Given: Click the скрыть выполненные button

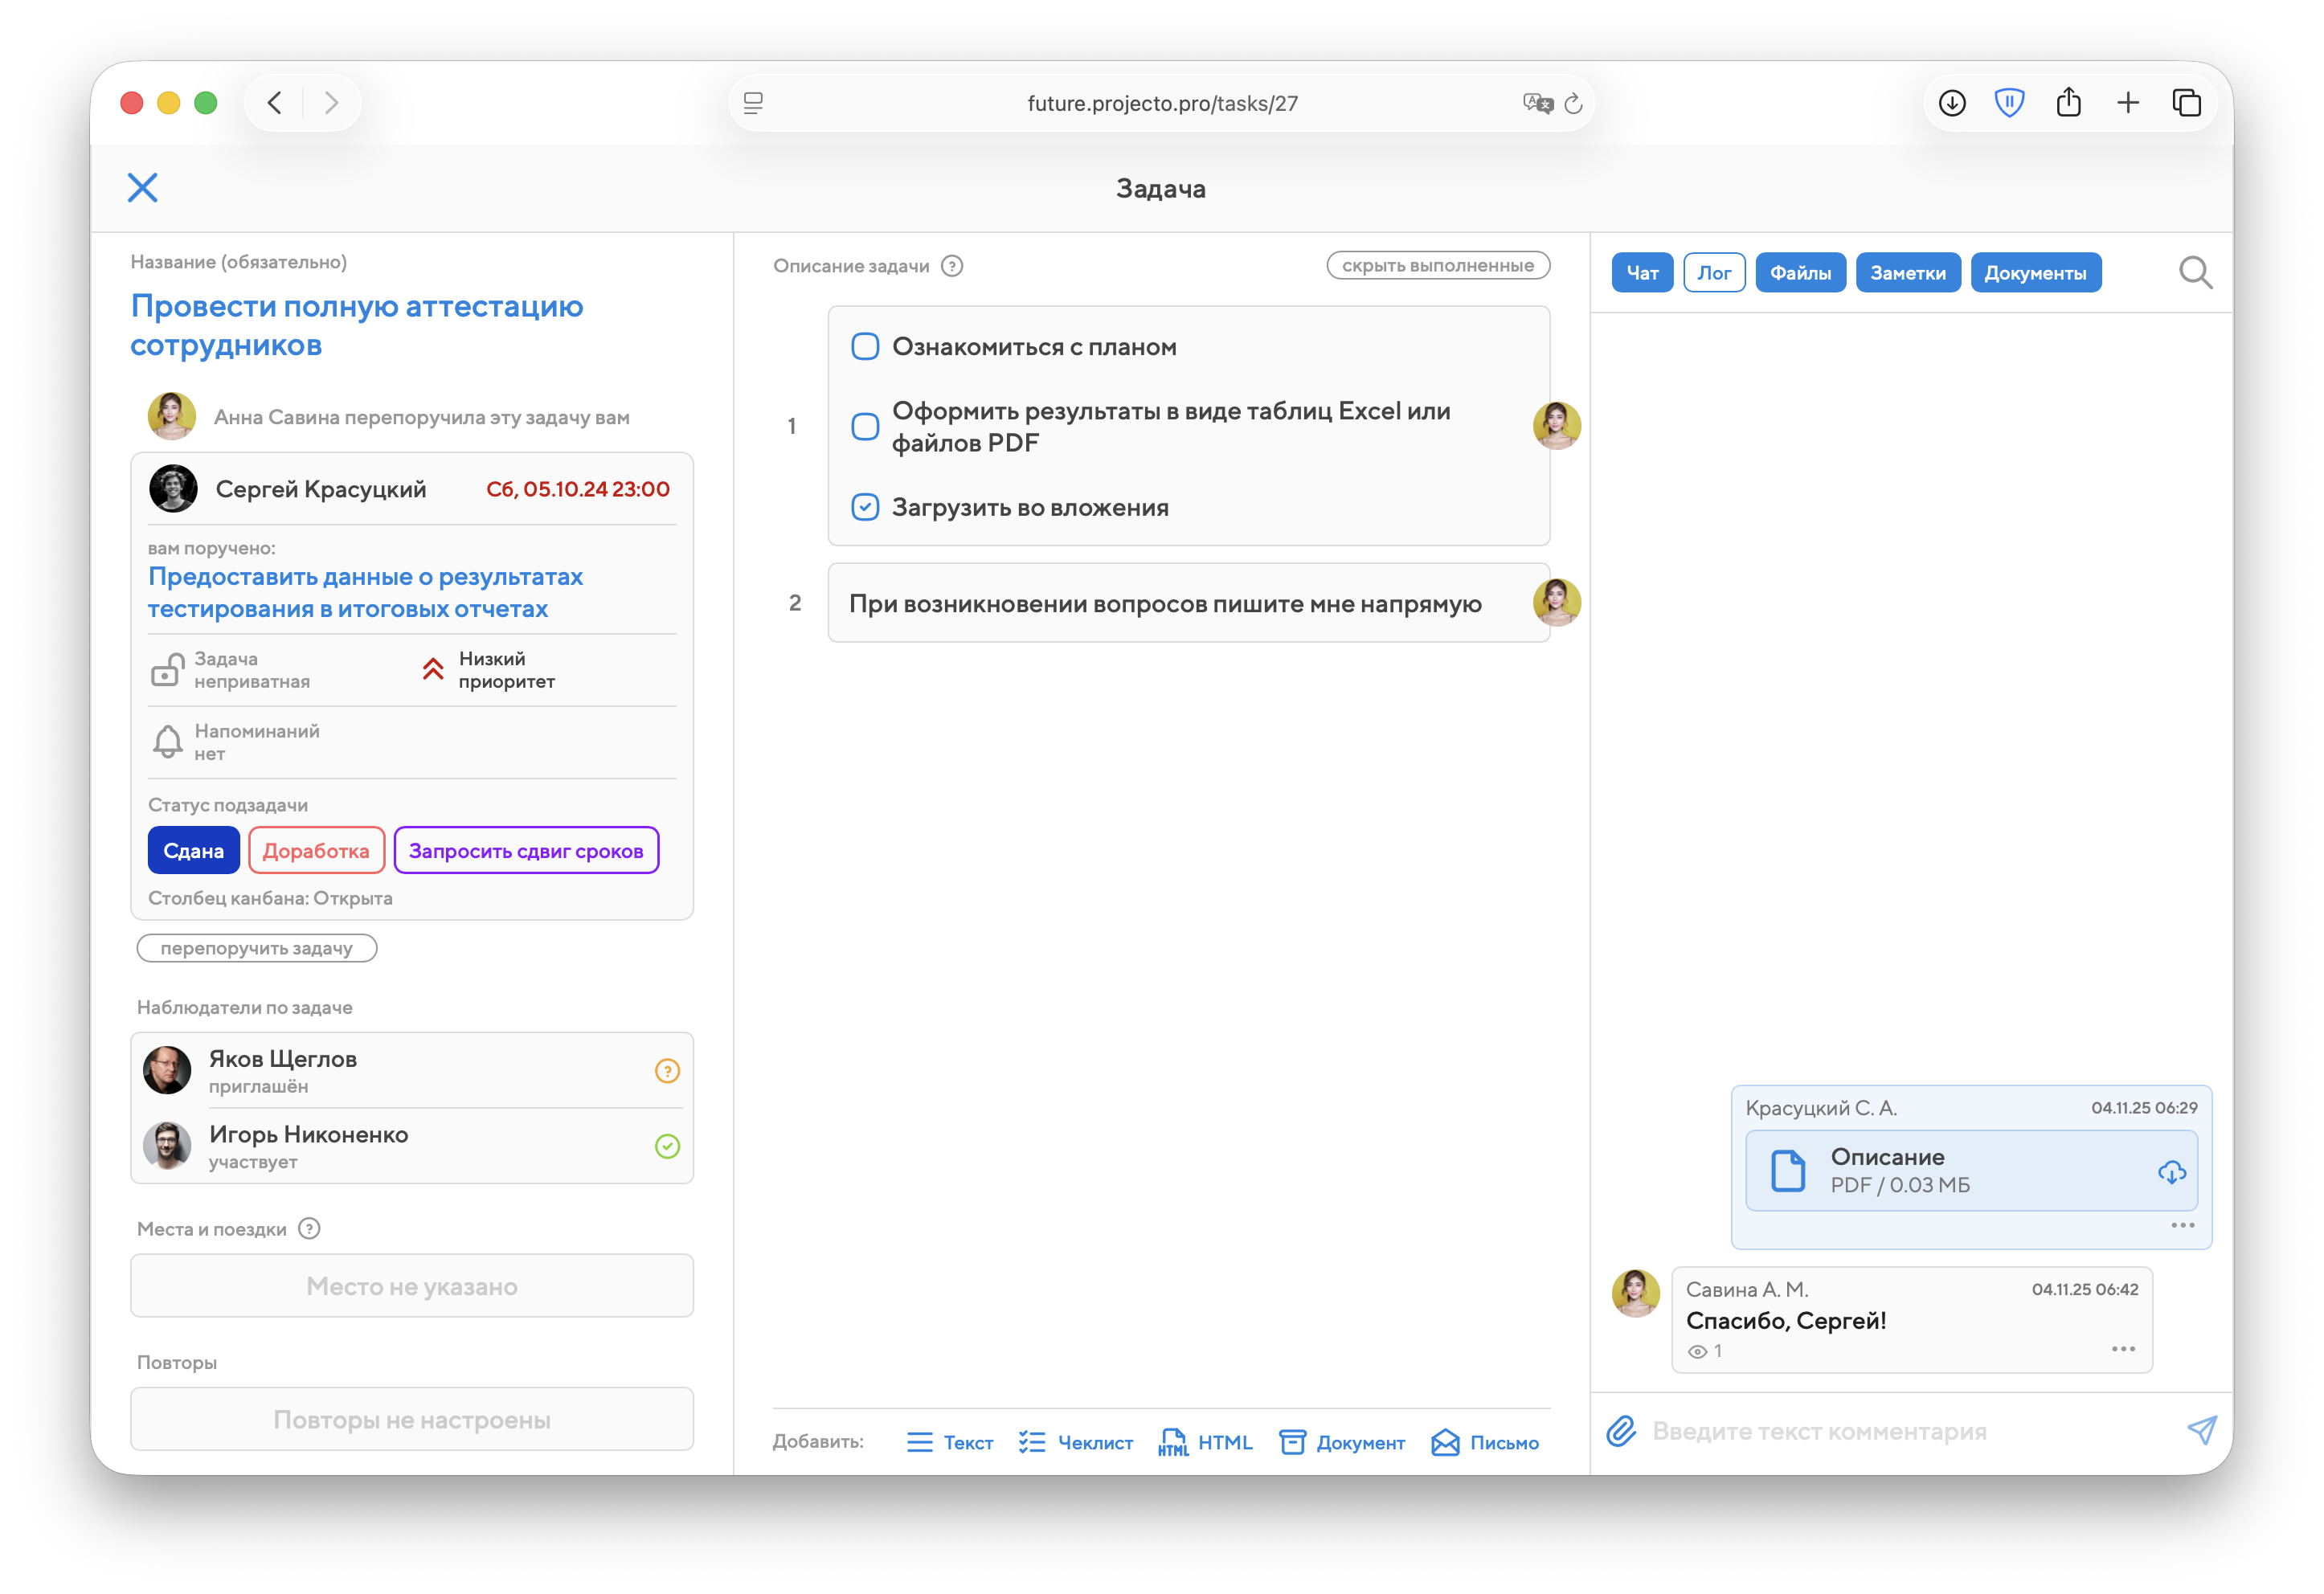Looking at the screenshot, I should pyautogui.click(x=1437, y=266).
